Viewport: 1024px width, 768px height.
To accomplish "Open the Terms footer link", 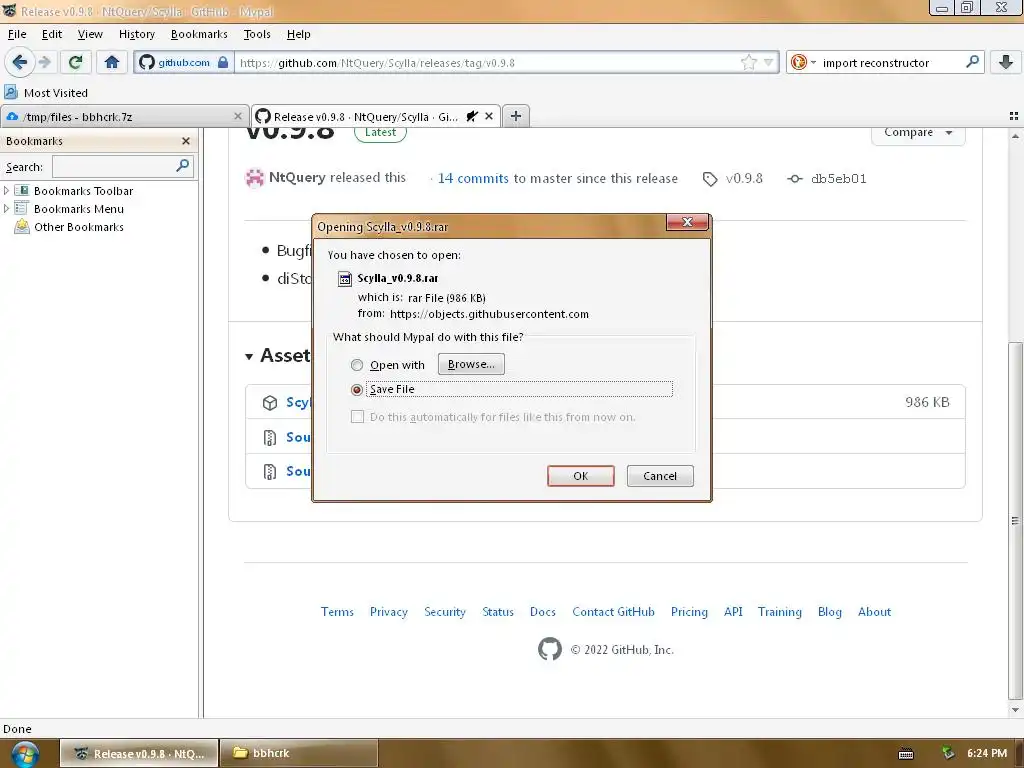I will (x=337, y=612).
